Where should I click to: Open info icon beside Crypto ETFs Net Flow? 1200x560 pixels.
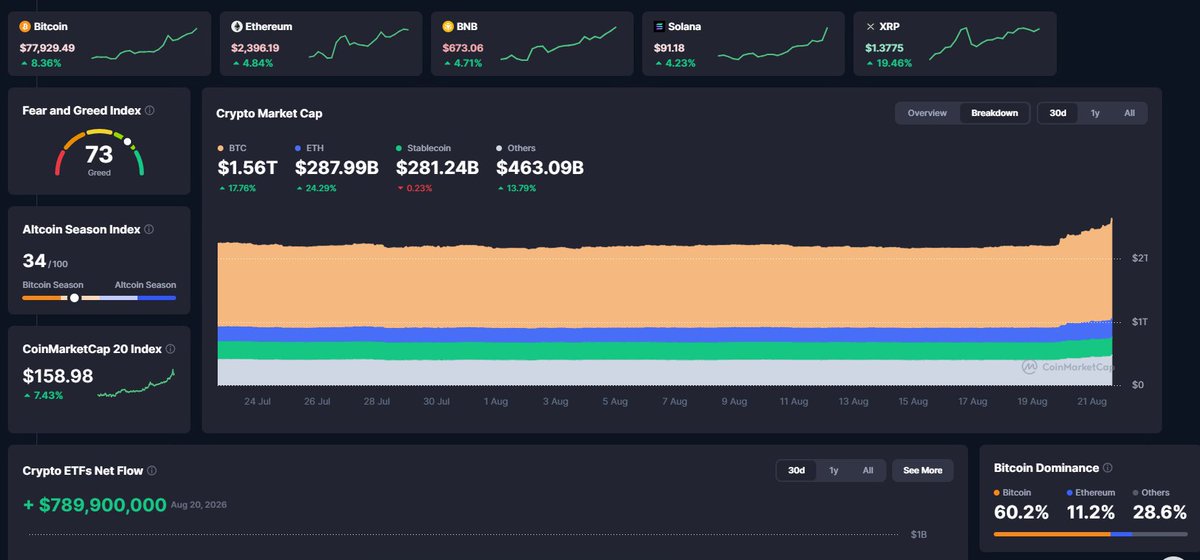[x=152, y=470]
